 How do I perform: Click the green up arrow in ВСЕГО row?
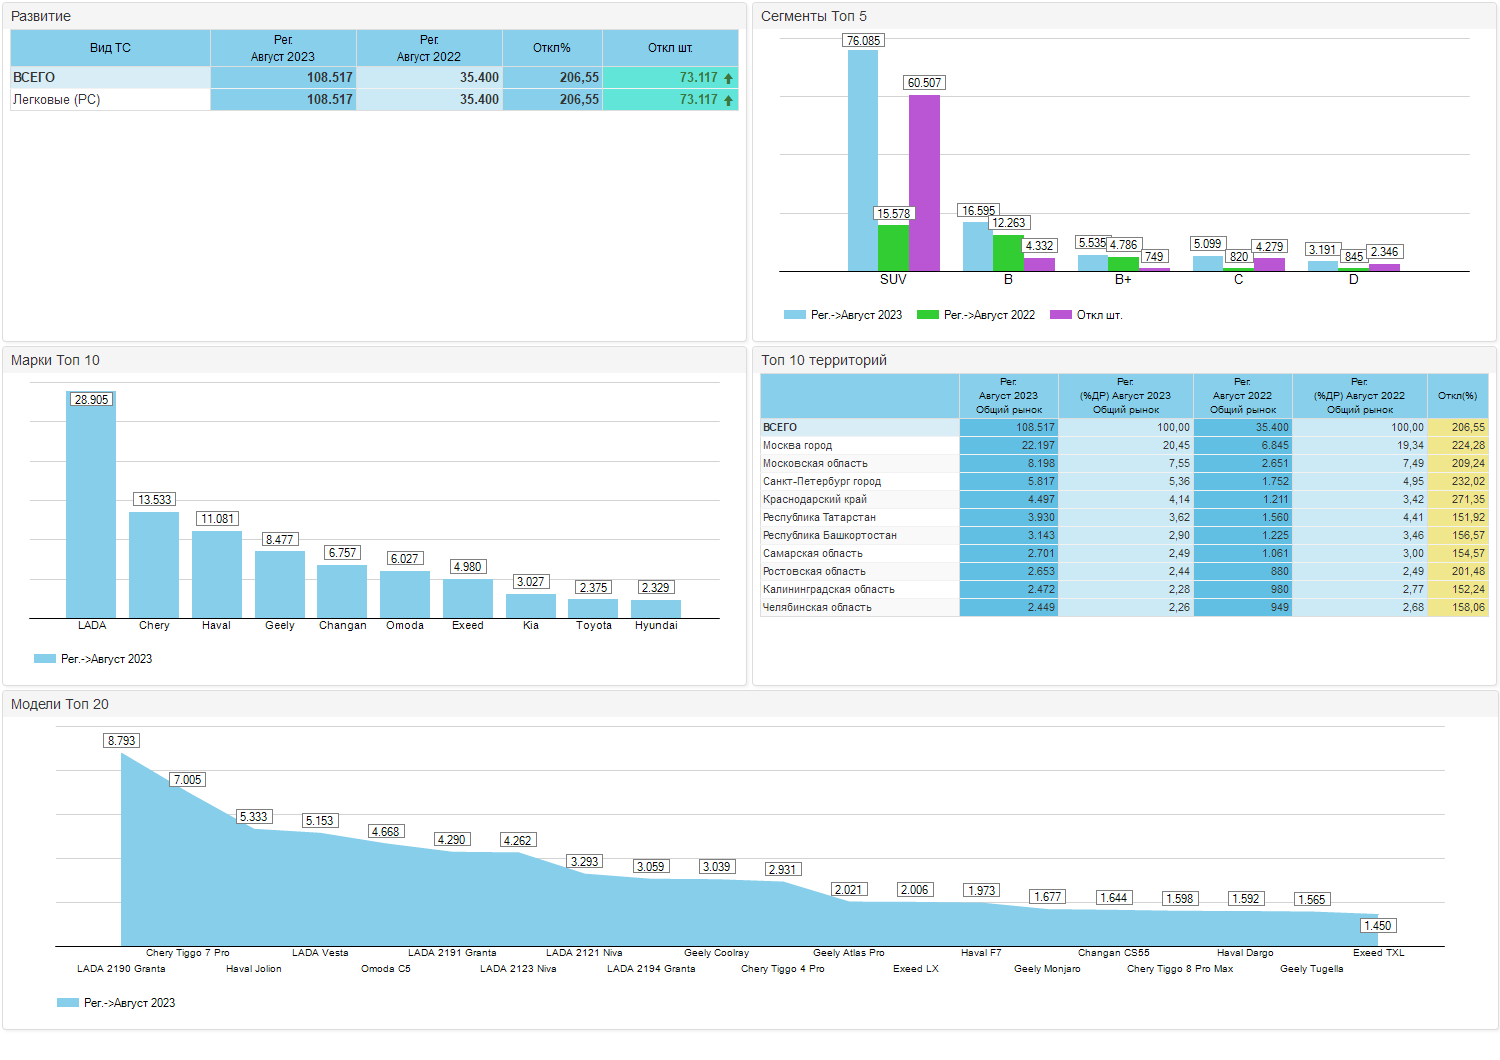[728, 78]
